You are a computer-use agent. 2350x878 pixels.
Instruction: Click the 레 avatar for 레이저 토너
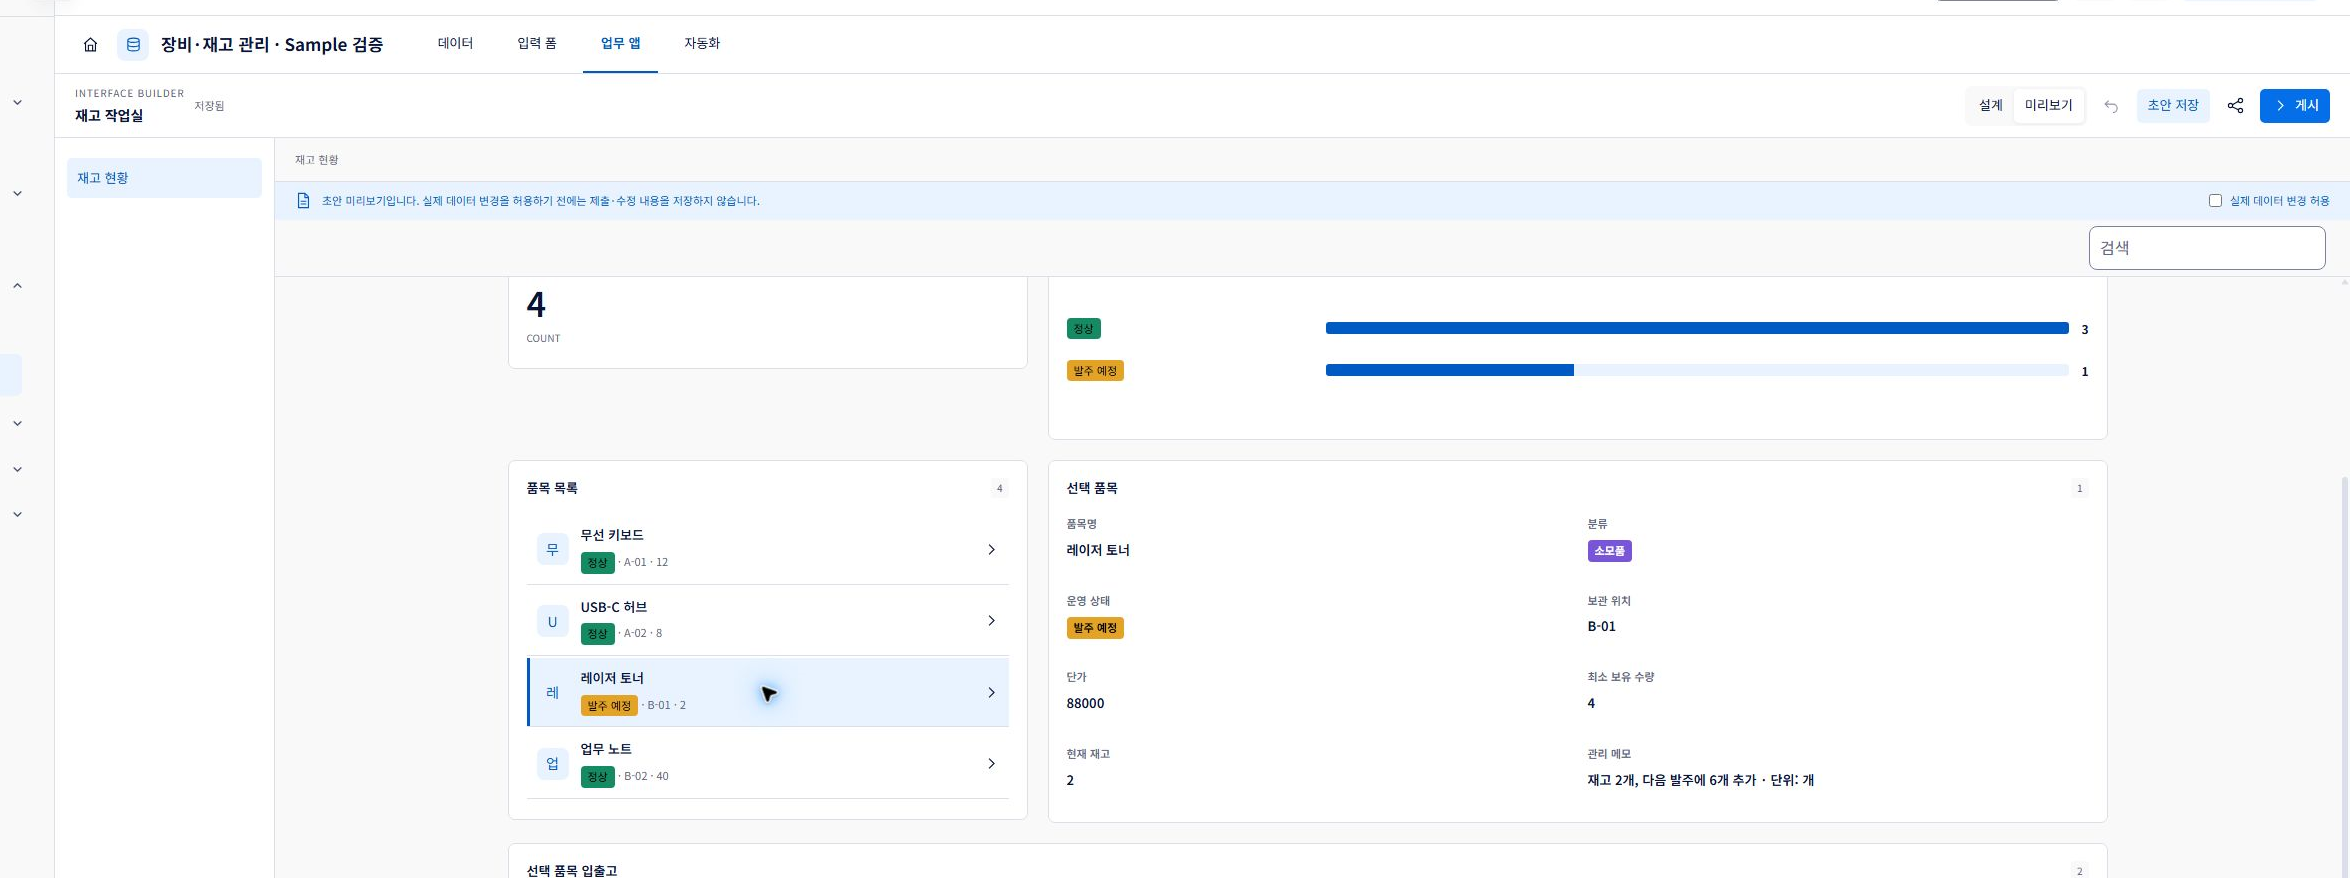coord(552,692)
